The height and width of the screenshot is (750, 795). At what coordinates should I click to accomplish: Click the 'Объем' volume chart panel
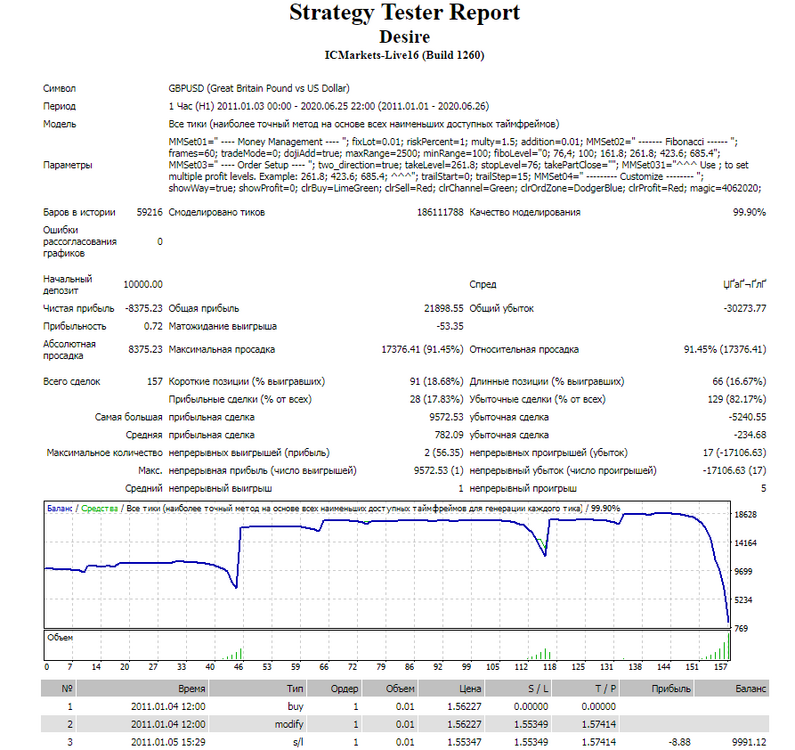tap(387, 645)
